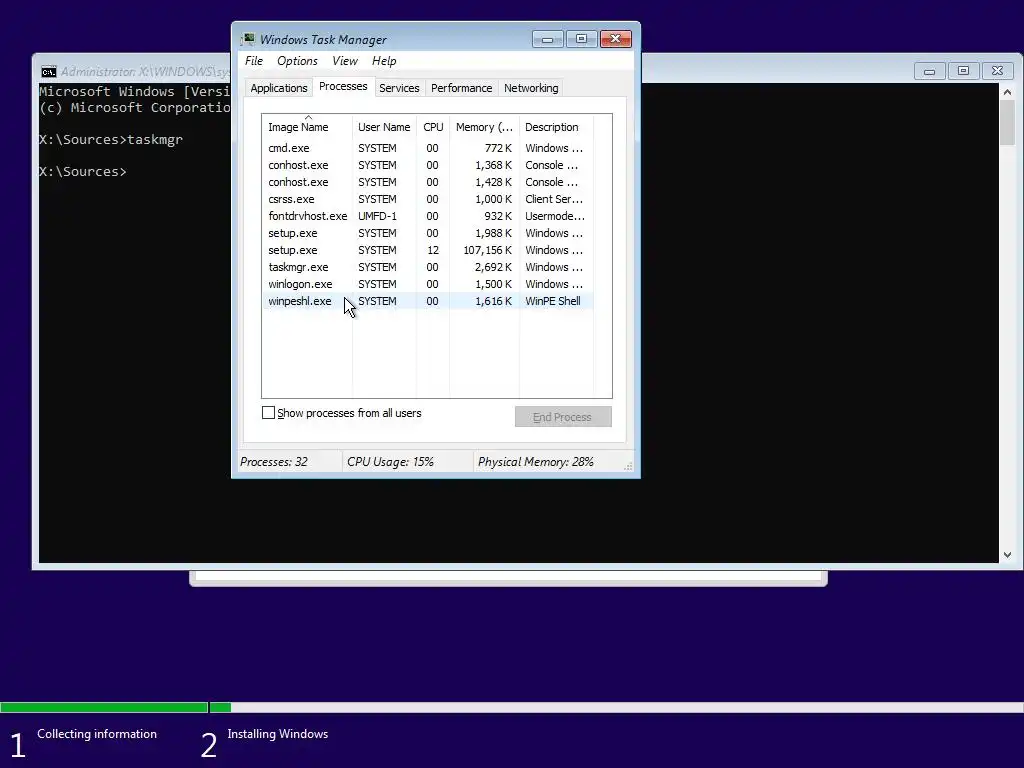
Task: Click the Task Manager title bar icon
Action: [x=248, y=39]
